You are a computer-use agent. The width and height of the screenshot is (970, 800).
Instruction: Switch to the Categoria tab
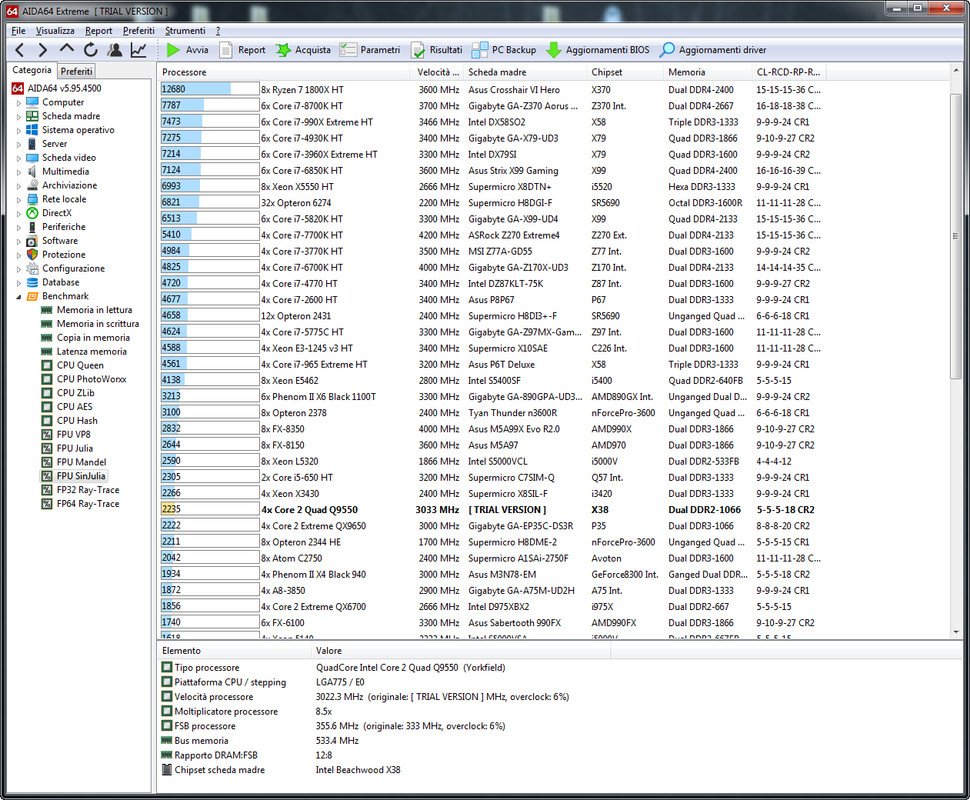32,71
